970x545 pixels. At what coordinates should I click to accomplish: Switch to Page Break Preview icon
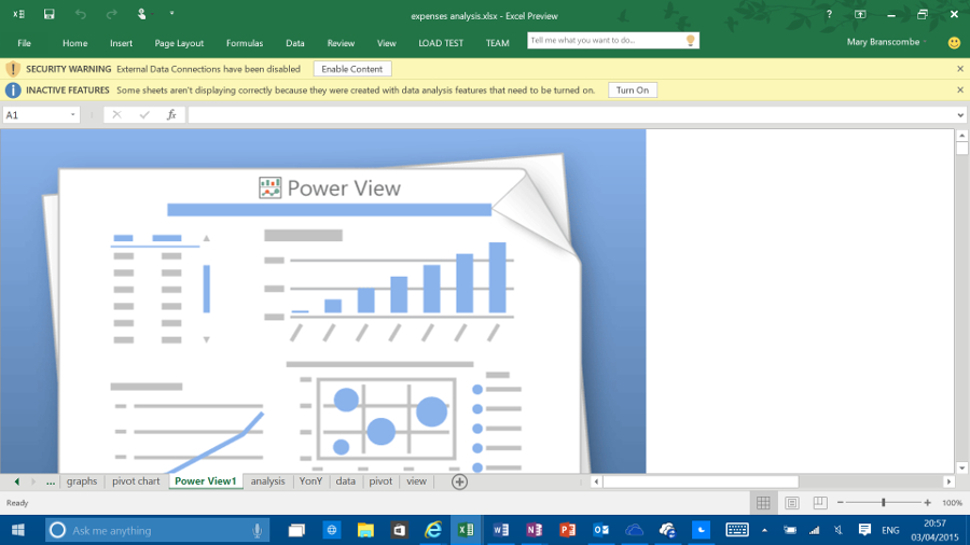[x=820, y=503]
